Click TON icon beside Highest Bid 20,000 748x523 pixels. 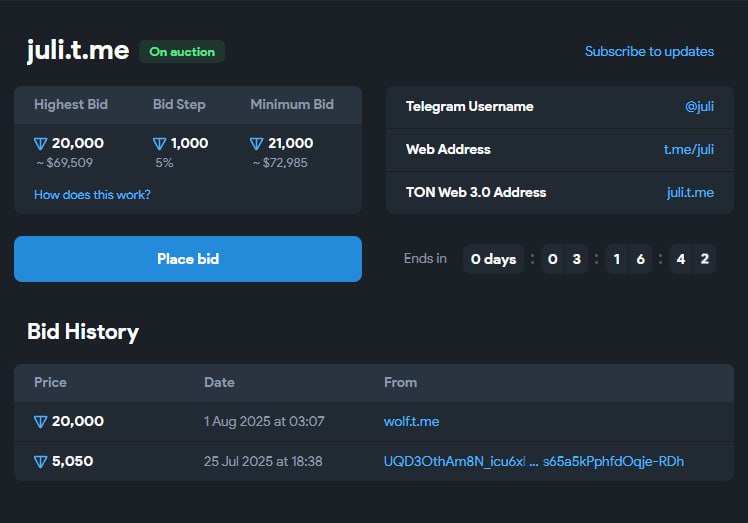pos(41,144)
